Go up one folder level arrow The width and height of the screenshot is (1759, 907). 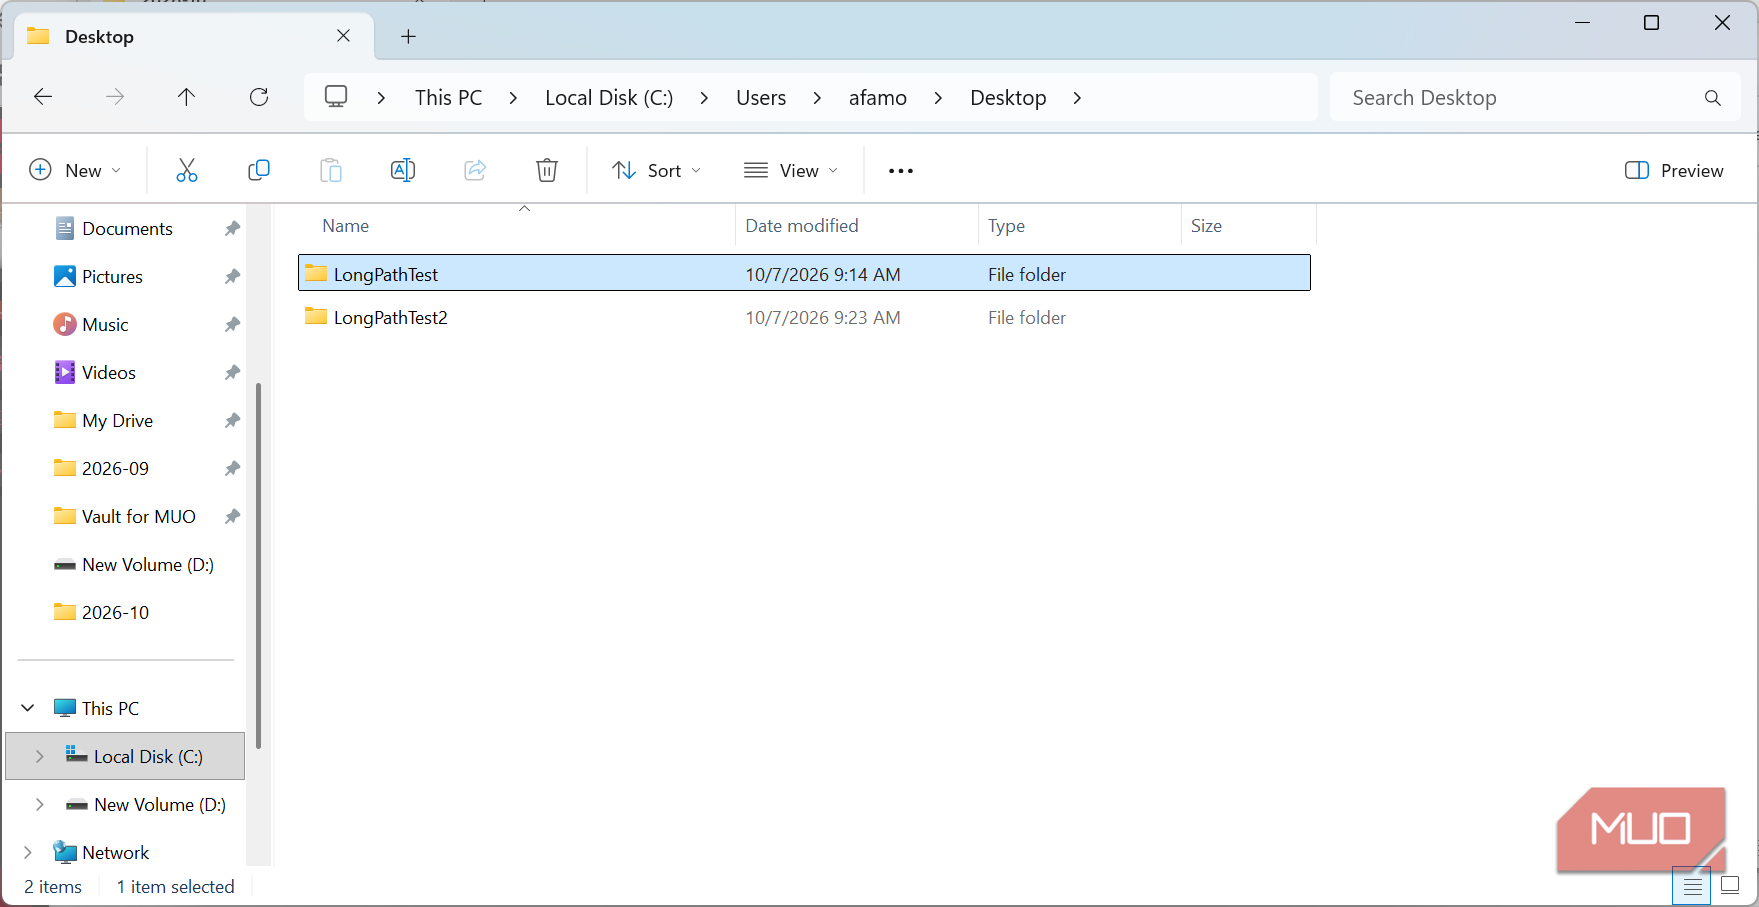(x=187, y=97)
